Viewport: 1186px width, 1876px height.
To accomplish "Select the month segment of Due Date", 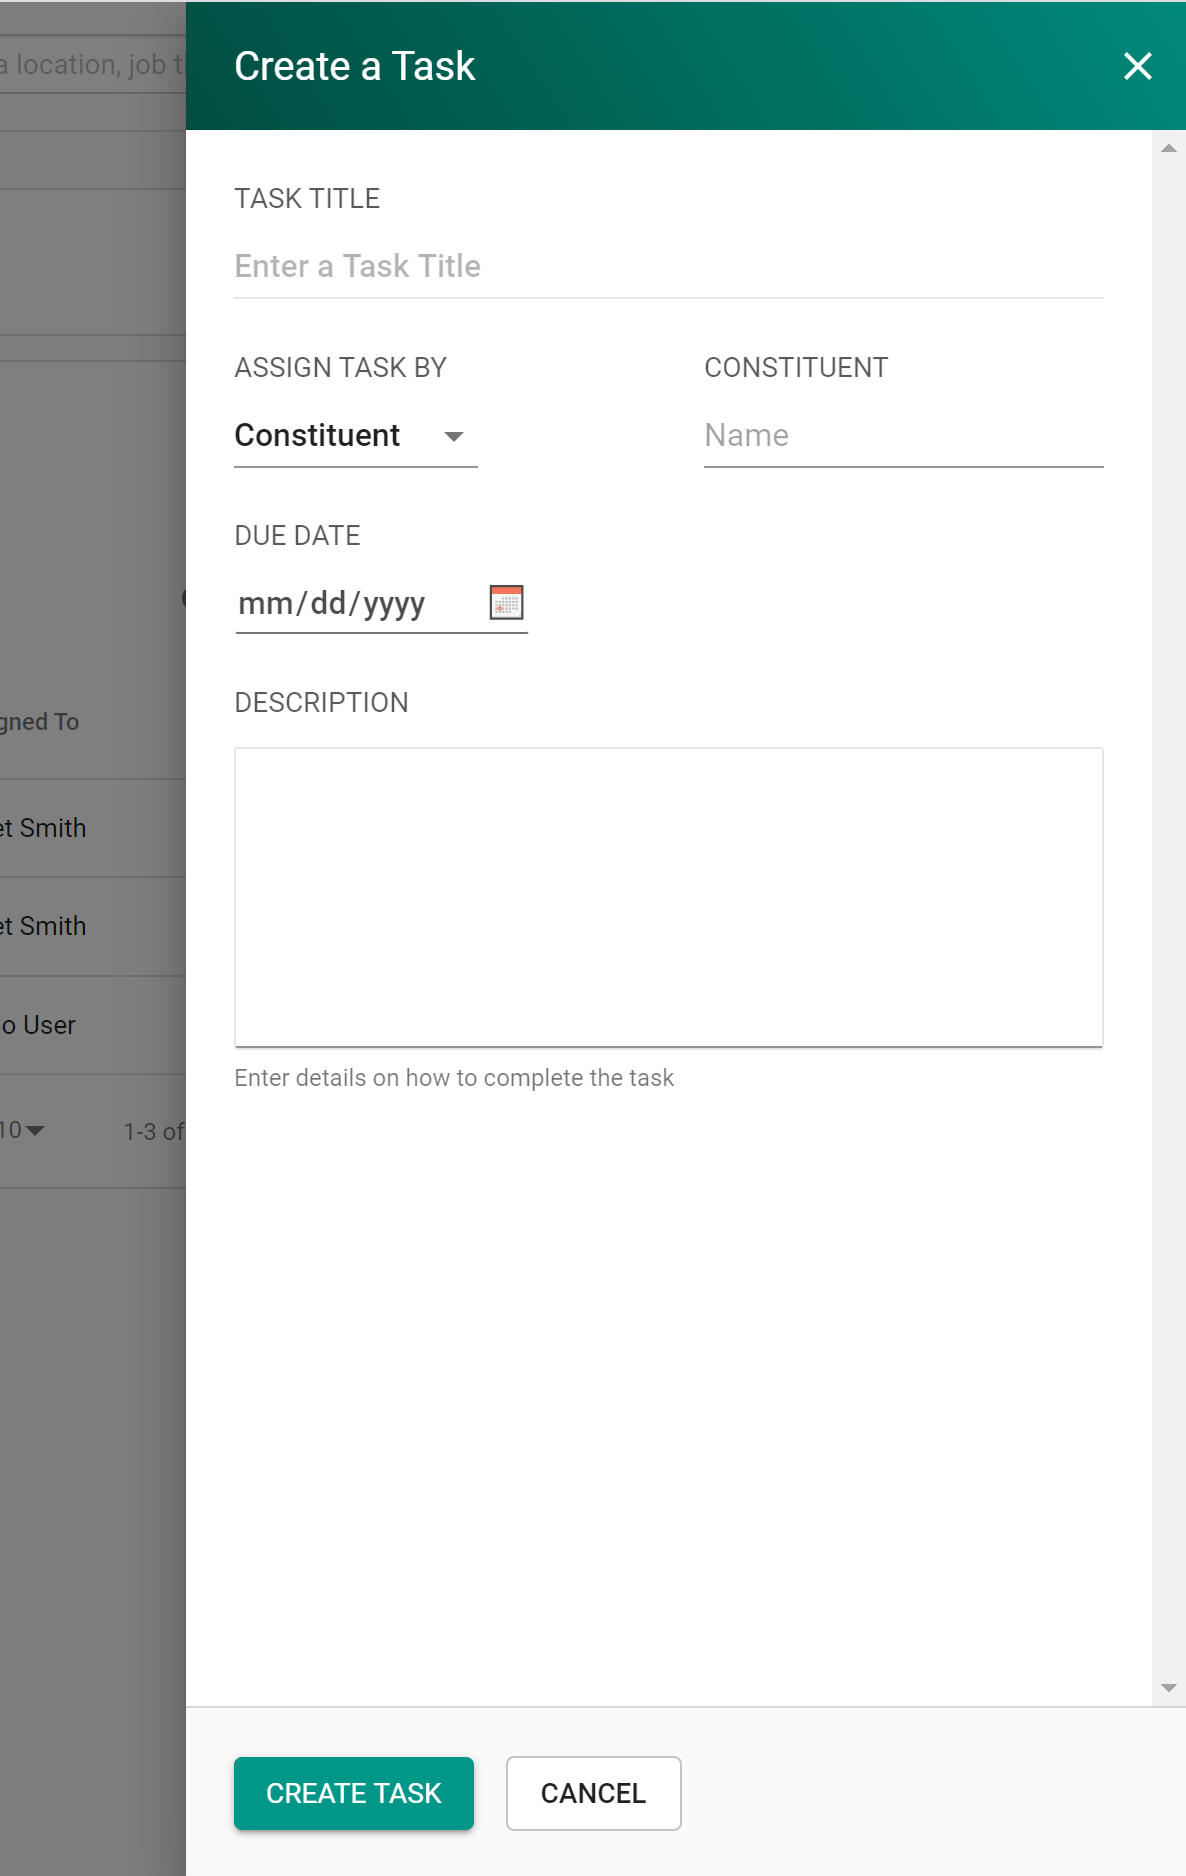I will click(x=265, y=604).
